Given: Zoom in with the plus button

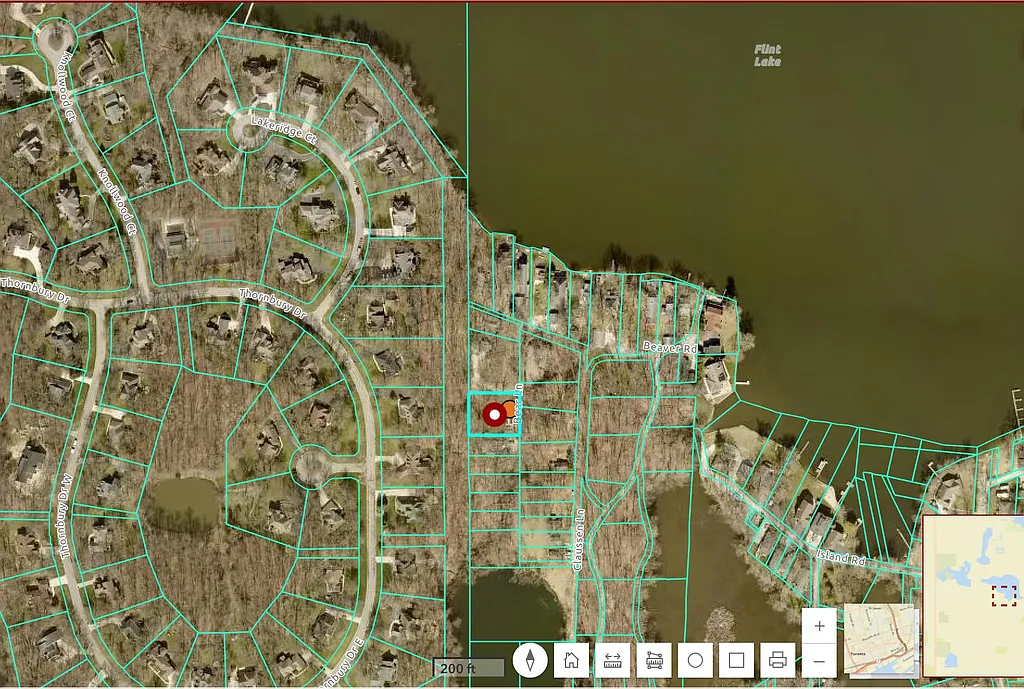Looking at the screenshot, I should 819,626.
